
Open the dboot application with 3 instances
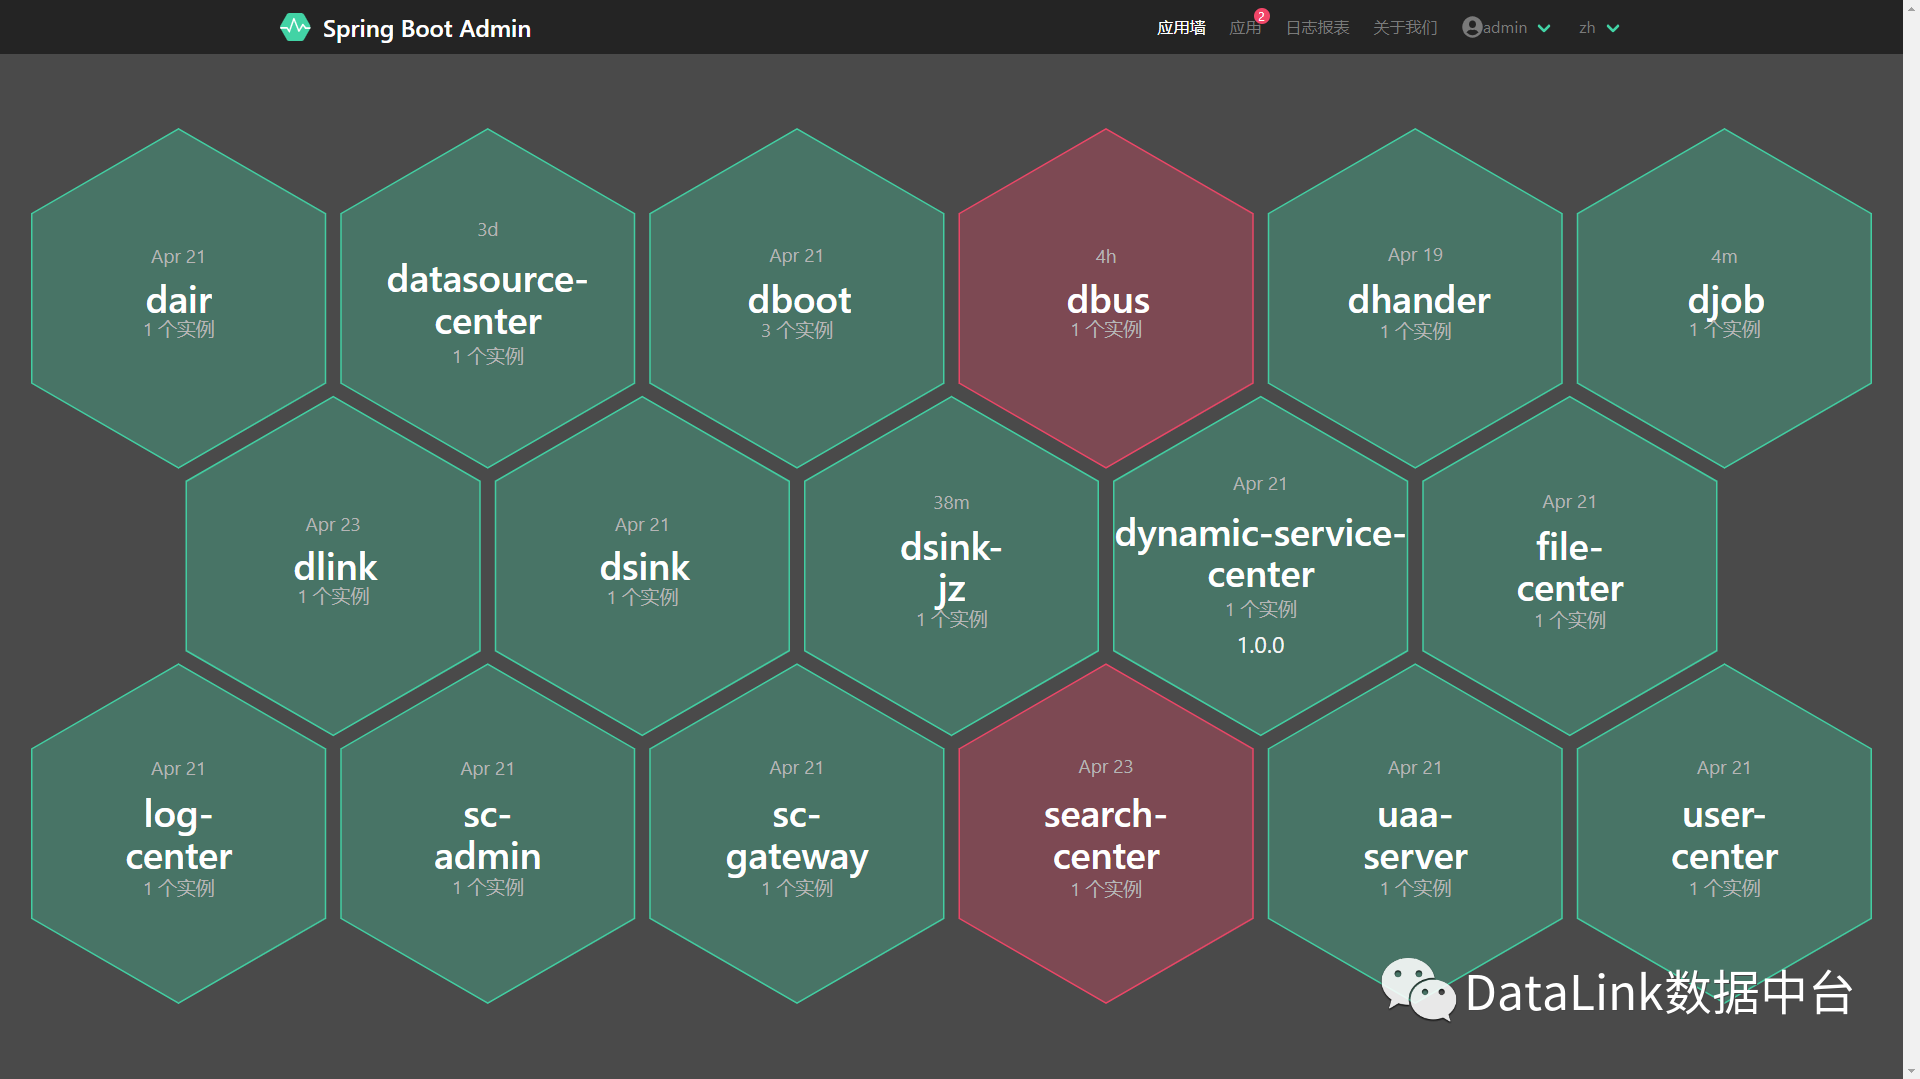tap(796, 298)
